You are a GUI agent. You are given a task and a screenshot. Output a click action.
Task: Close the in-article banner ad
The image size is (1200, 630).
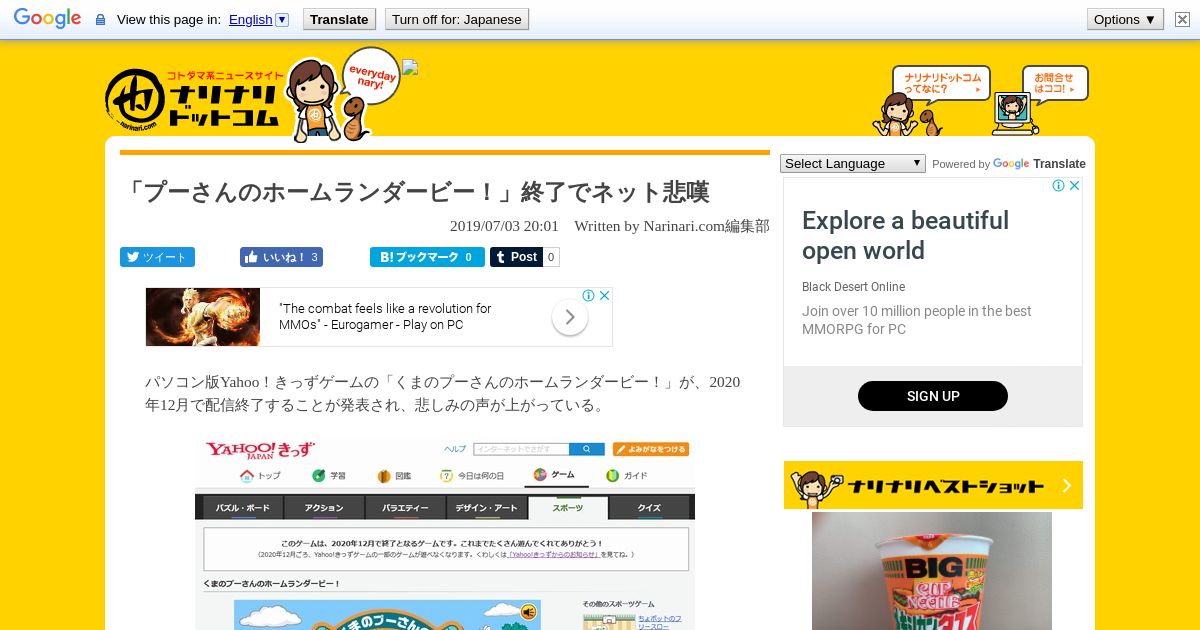tap(604, 295)
